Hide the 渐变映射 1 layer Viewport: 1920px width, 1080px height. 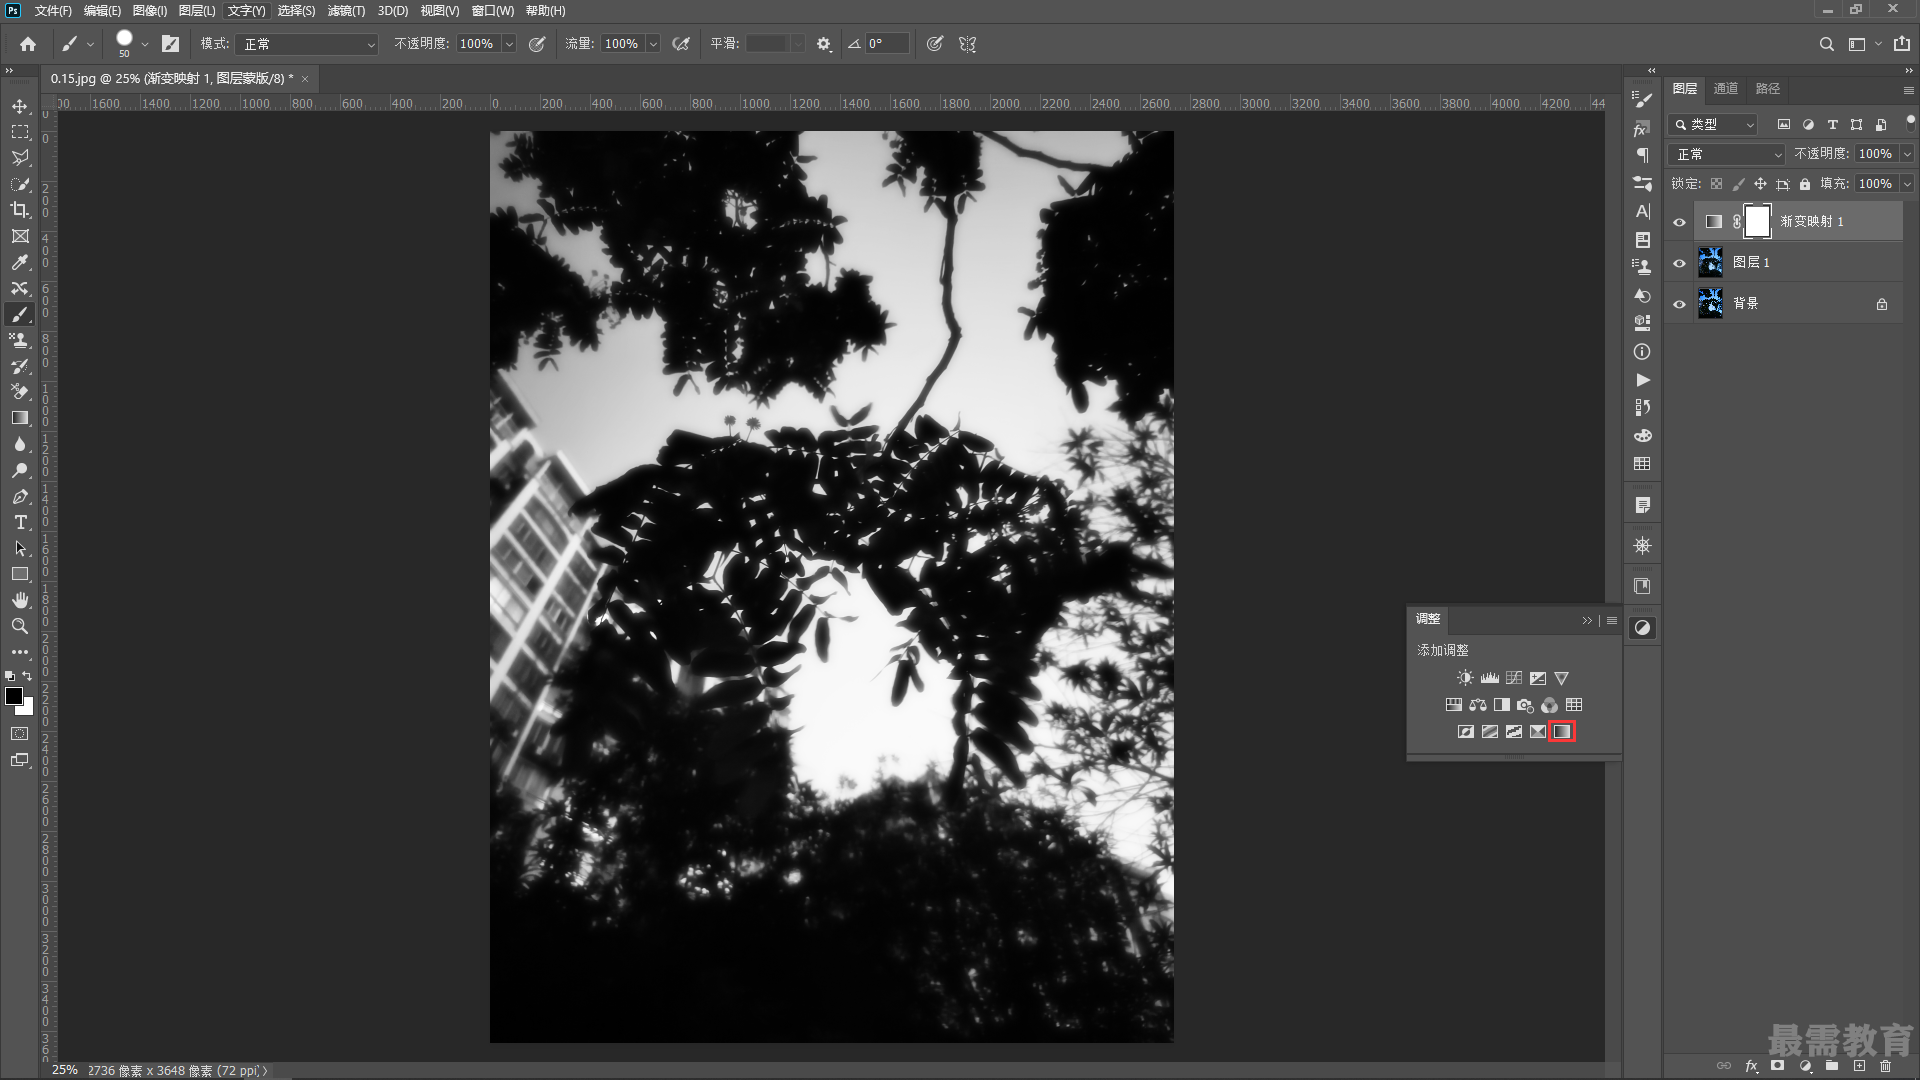click(x=1680, y=222)
